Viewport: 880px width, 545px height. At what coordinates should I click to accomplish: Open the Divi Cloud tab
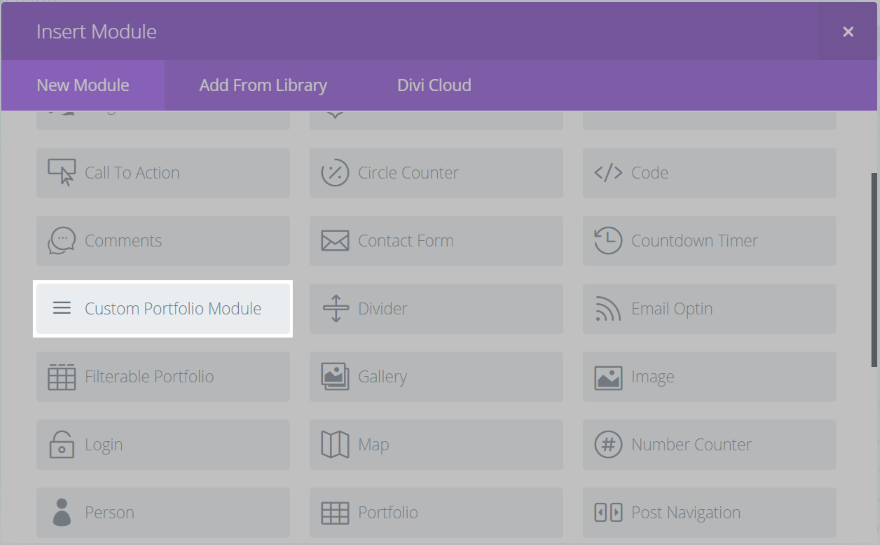pos(434,85)
